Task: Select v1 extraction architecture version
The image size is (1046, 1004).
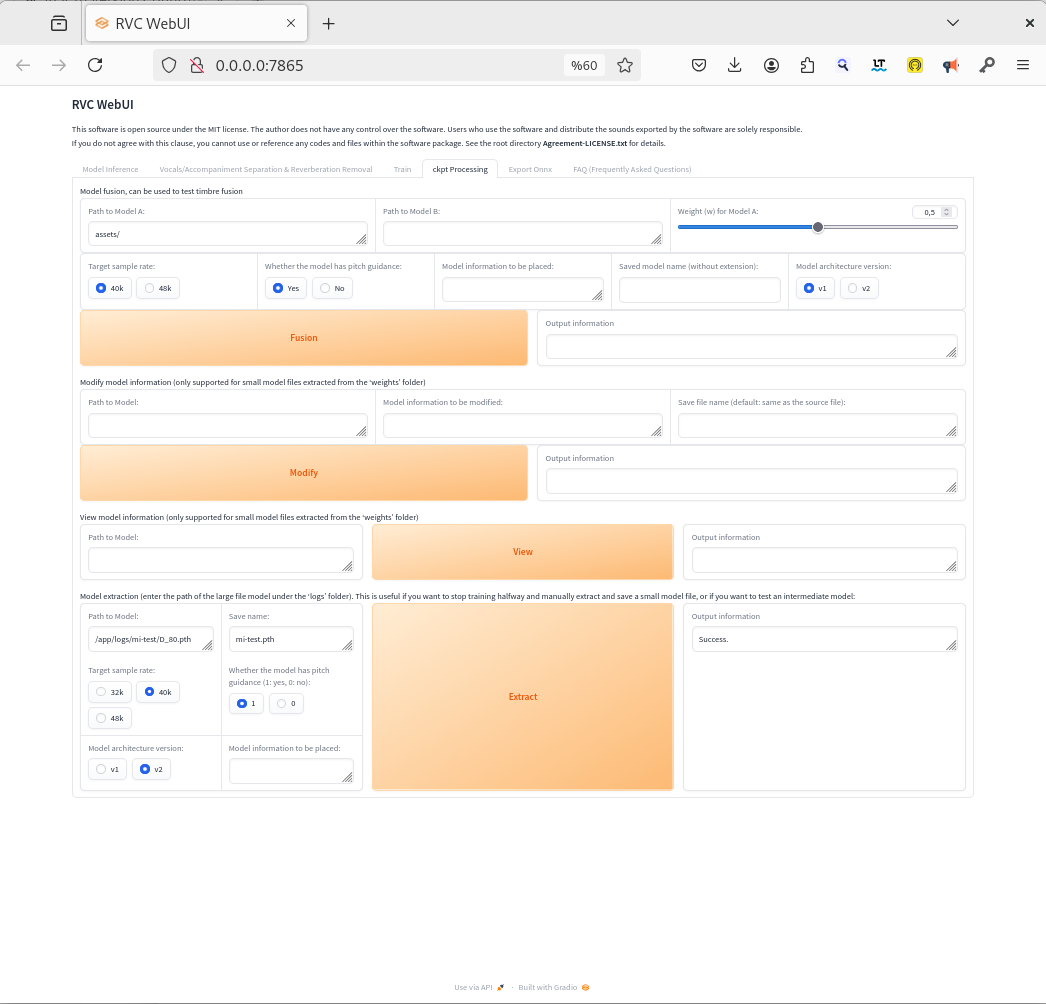Action: pos(107,769)
